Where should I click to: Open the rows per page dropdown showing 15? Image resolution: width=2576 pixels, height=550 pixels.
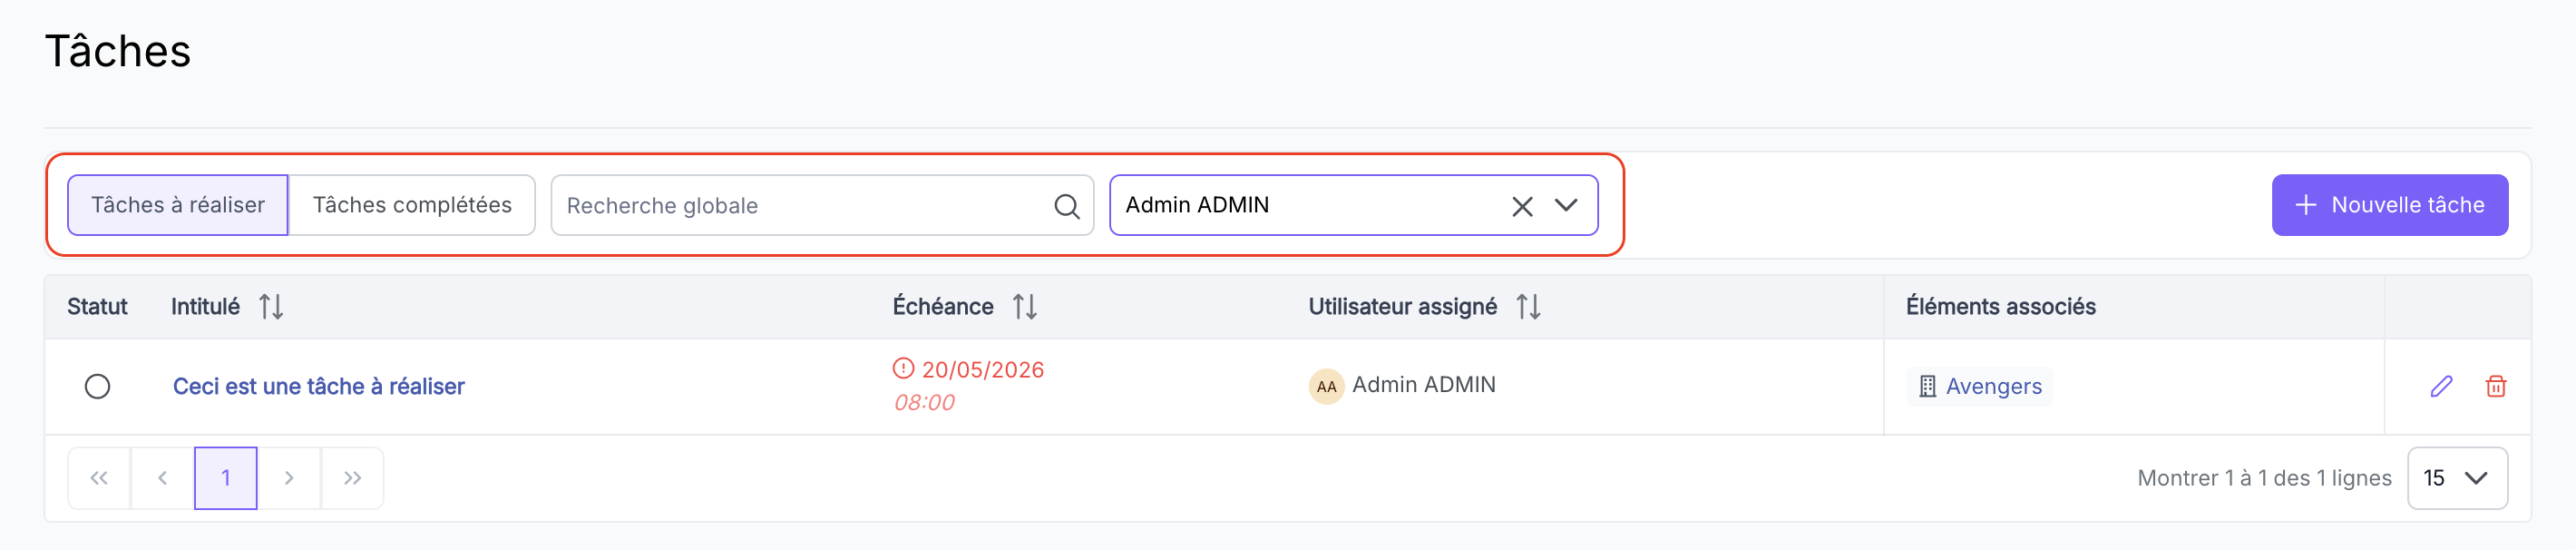pos(2457,478)
